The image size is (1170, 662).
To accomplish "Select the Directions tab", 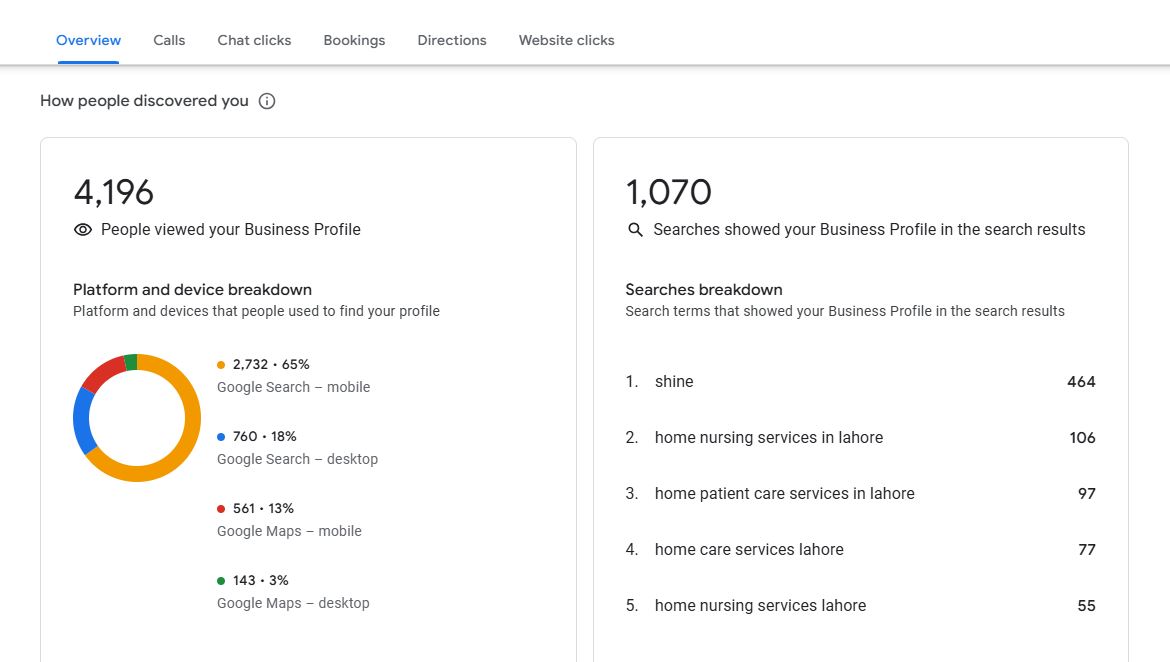I will point(452,41).
